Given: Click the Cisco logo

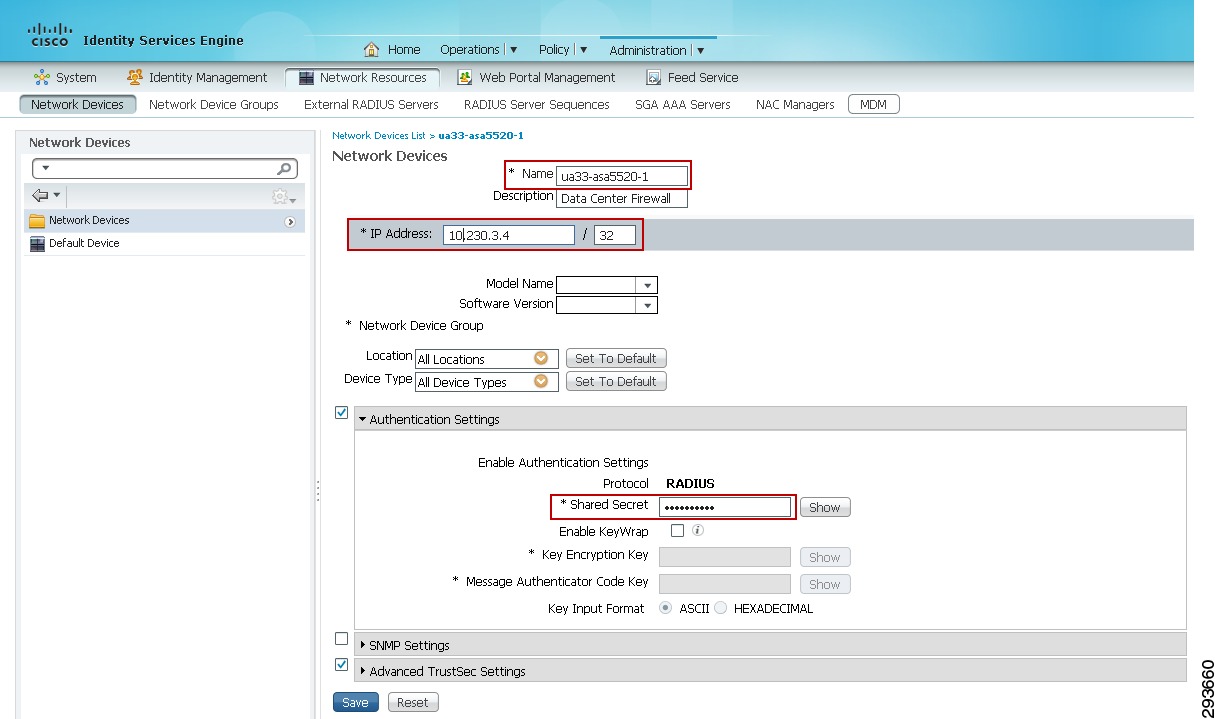Looking at the screenshot, I should pyautogui.click(x=49, y=35).
